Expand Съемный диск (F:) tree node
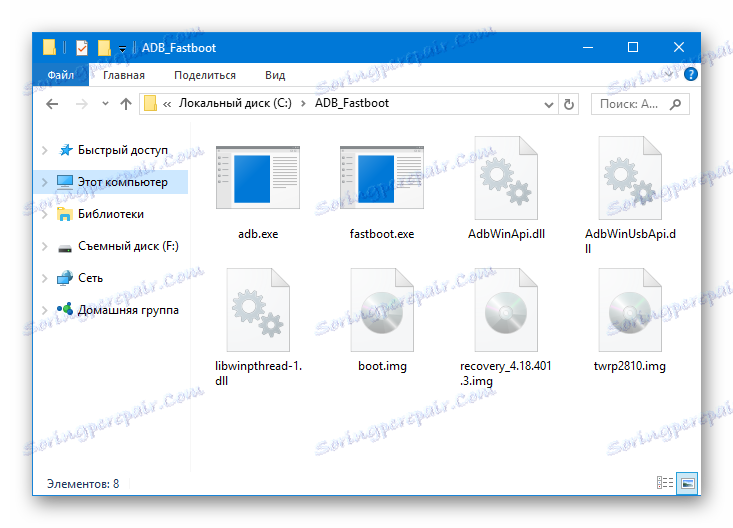Screen dimensions: 733x528 tap(45, 246)
